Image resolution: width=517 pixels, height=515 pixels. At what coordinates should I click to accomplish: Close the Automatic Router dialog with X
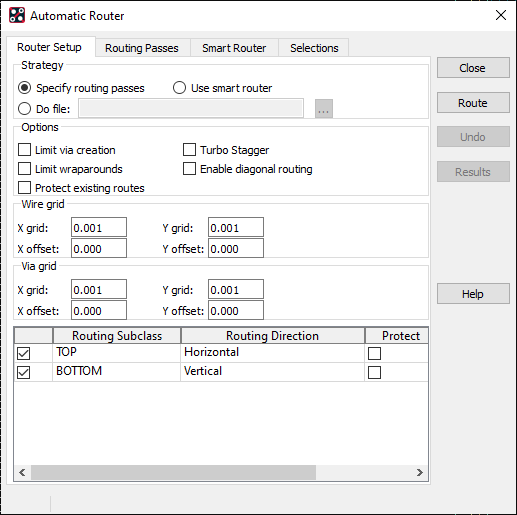click(501, 15)
